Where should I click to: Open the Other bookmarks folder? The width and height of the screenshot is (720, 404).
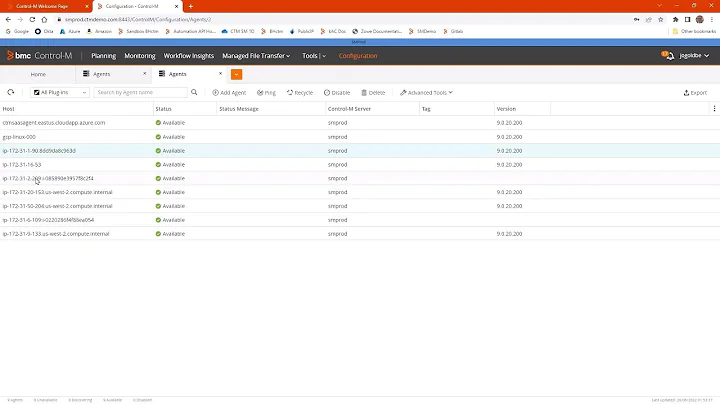694,31
